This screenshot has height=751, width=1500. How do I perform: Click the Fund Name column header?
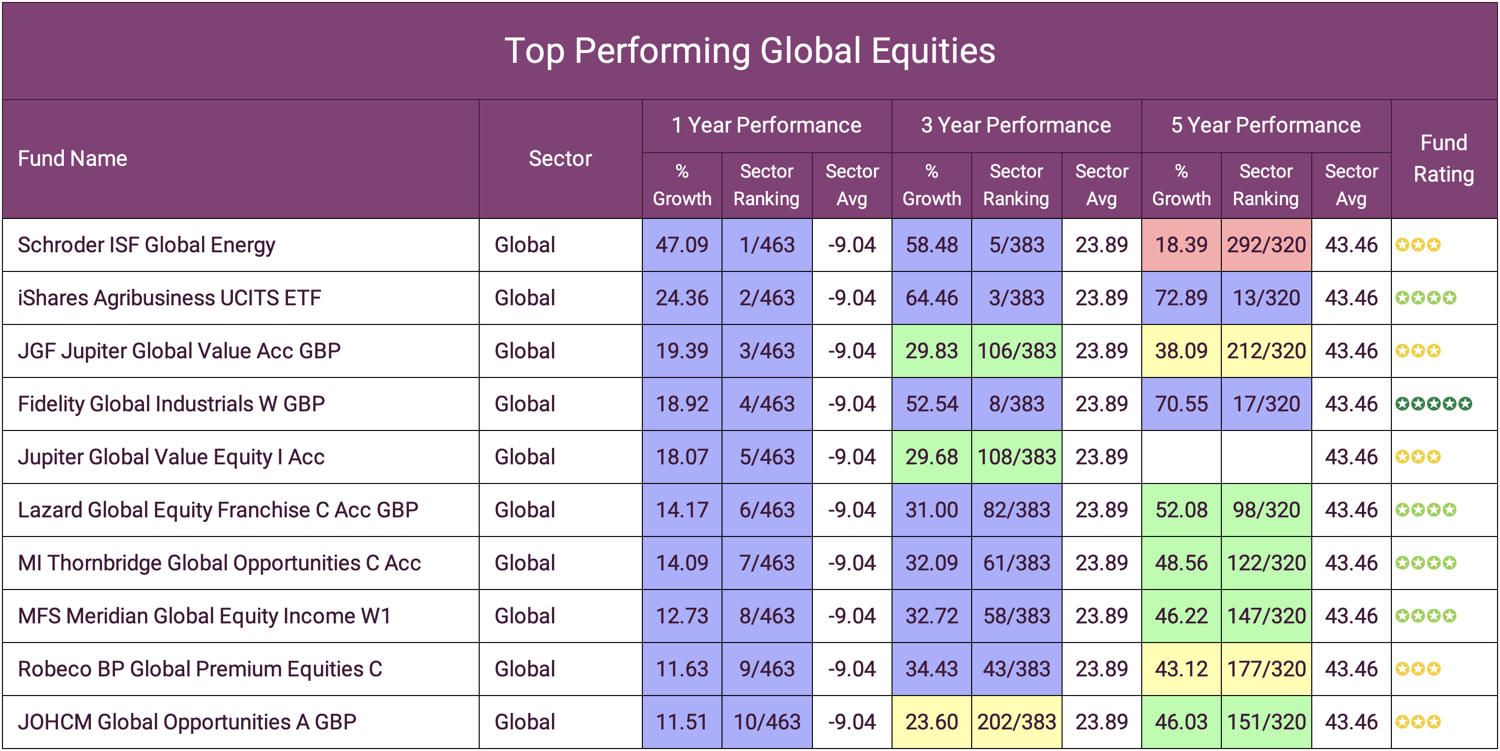pos(73,158)
